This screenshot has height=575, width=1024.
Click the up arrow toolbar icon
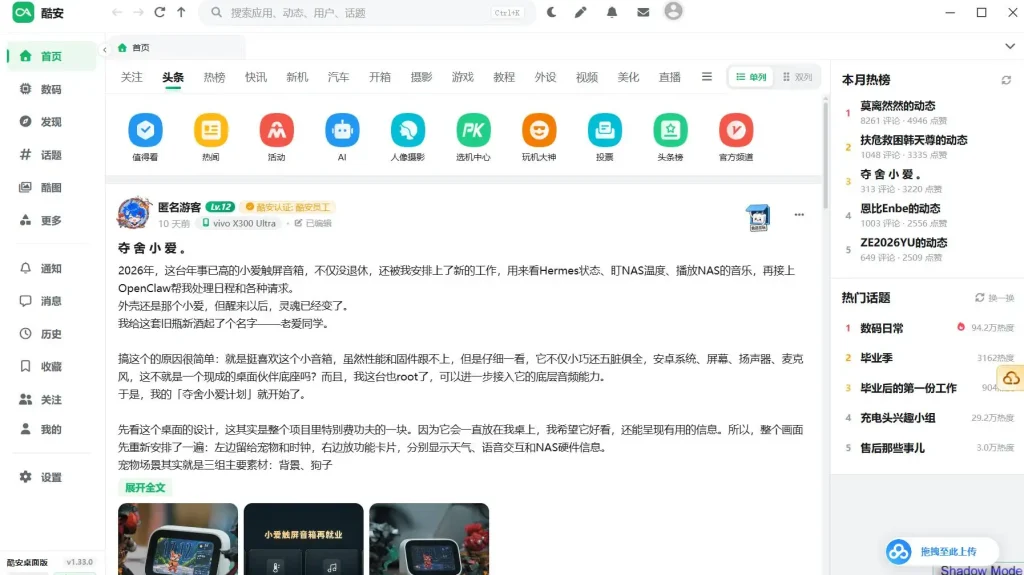pyautogui.click(x=181, y=12)
